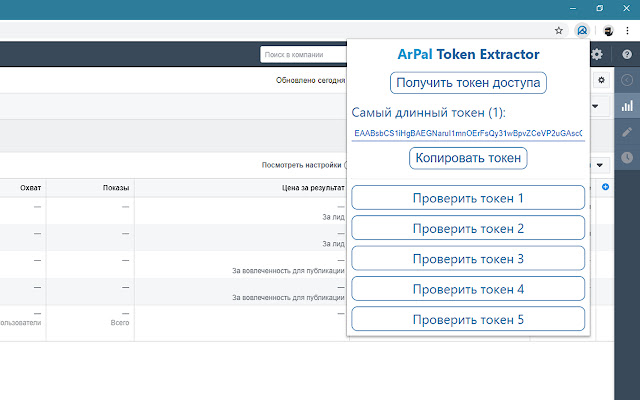Open the help question mark icon
The height and width of the screenshot is (400, 640).
pyautogui.click(x=627, y=54)
